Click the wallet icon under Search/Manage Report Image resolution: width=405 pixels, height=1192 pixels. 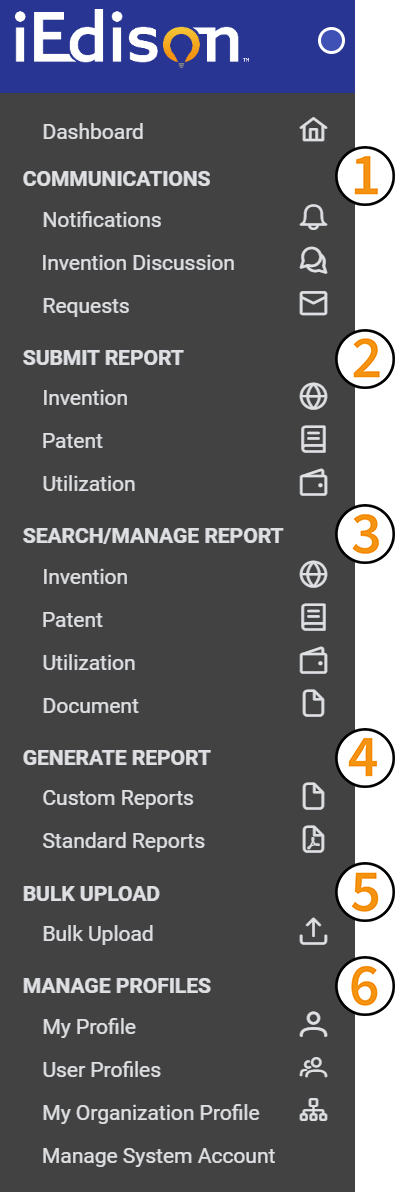pyautogui.click(x=313, y=662)
